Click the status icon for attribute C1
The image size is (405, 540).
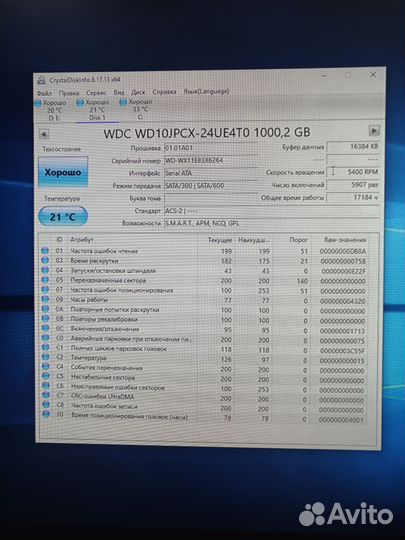pos(45,347)
